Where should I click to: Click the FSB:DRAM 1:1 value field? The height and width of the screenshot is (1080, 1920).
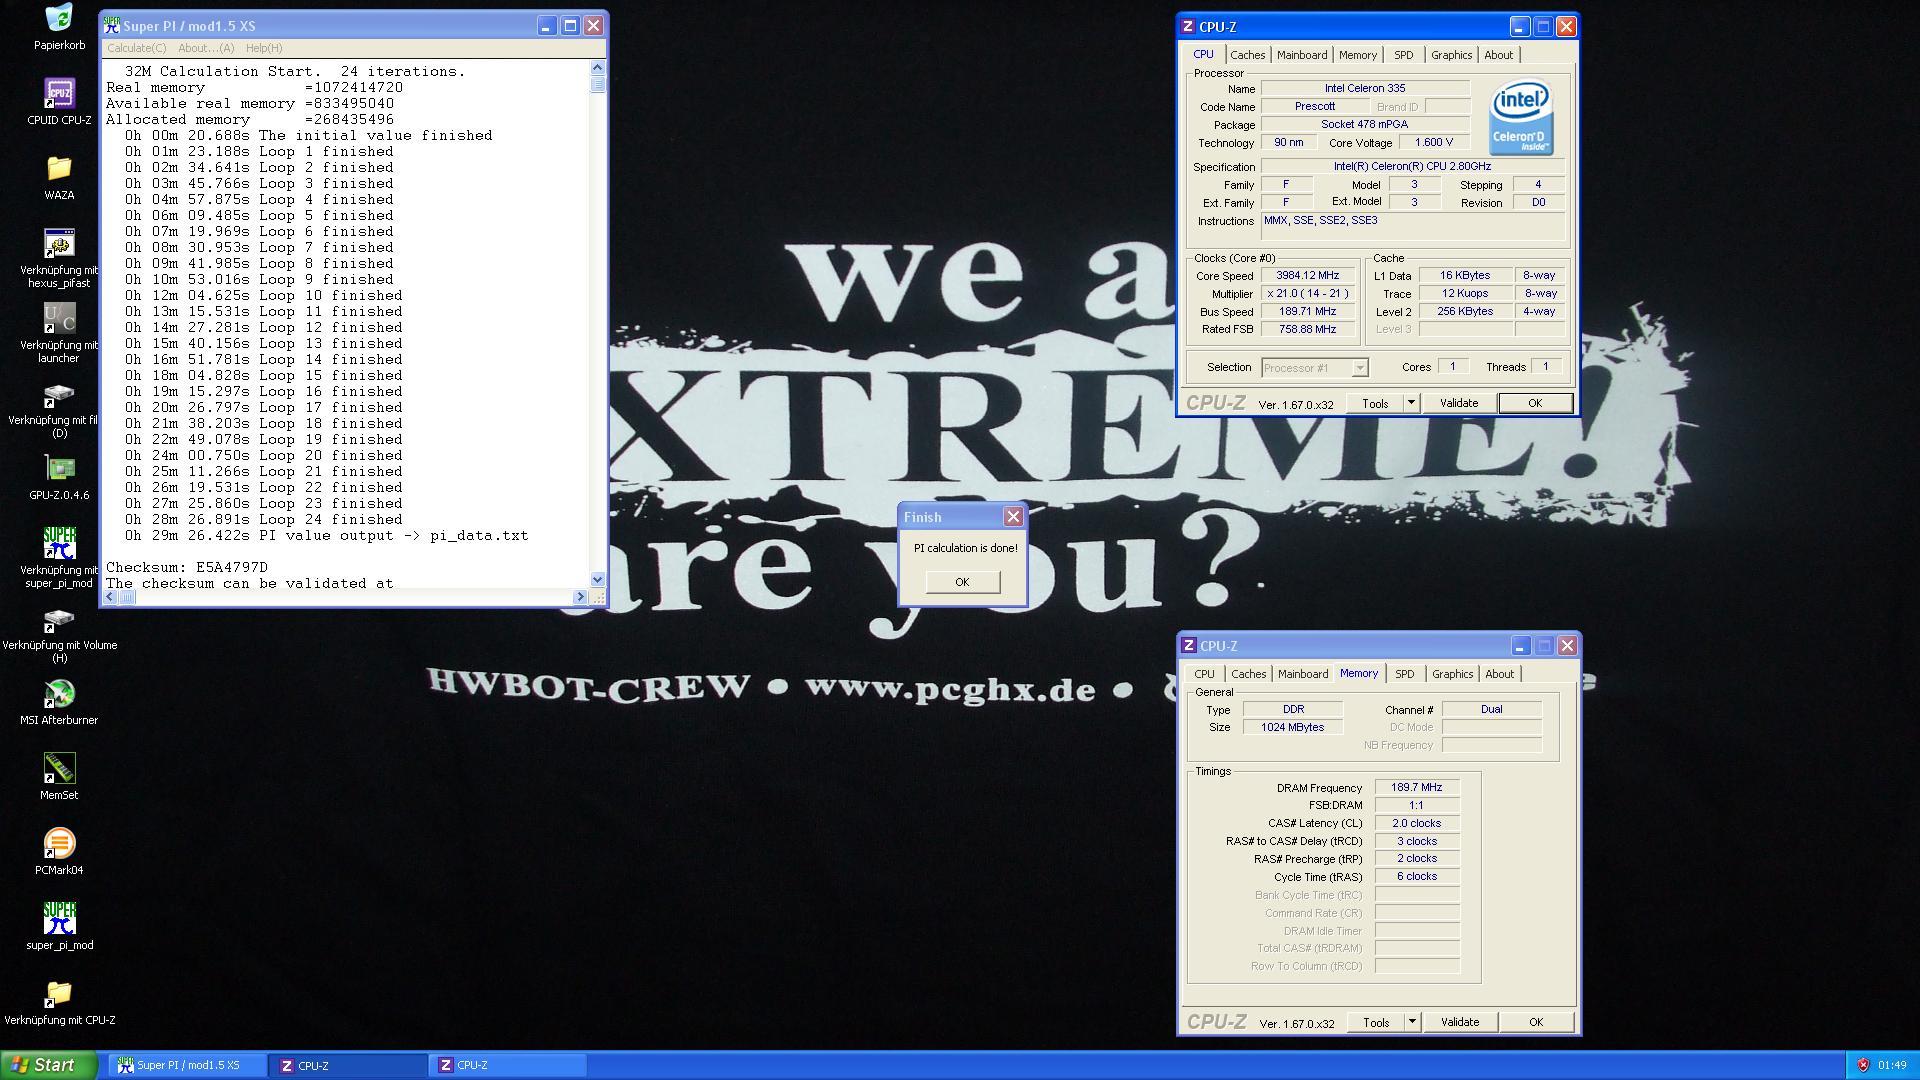click(1416, 805)
